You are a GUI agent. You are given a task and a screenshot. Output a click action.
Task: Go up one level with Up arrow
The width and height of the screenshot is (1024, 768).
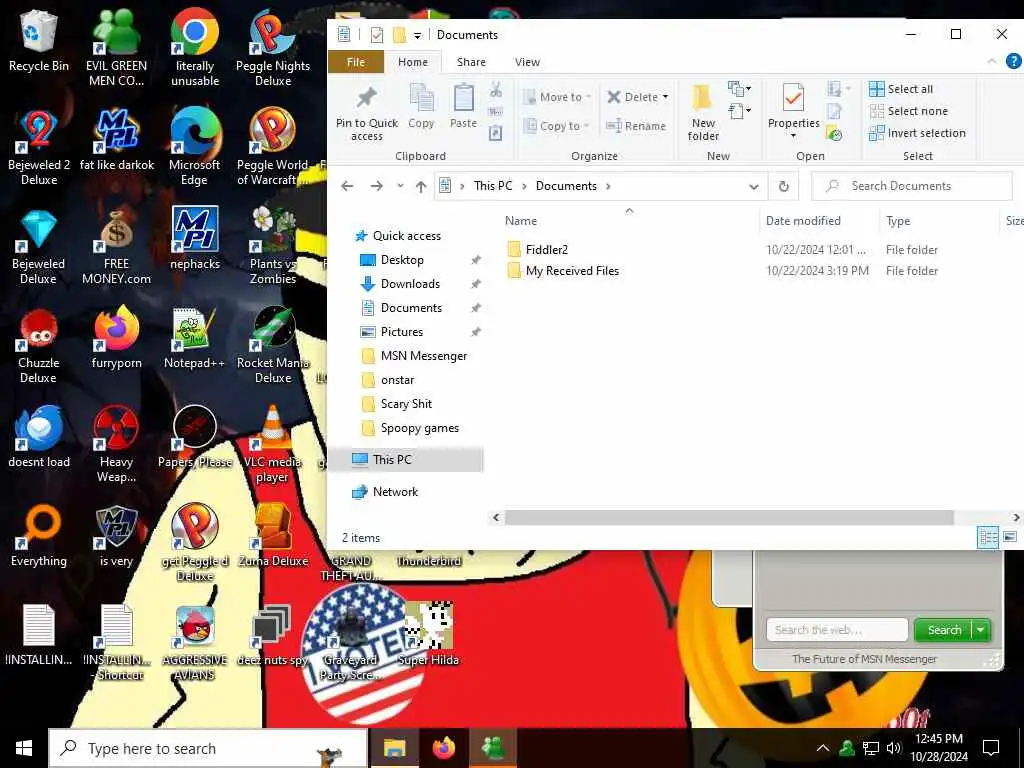click(x=421, y=186)
